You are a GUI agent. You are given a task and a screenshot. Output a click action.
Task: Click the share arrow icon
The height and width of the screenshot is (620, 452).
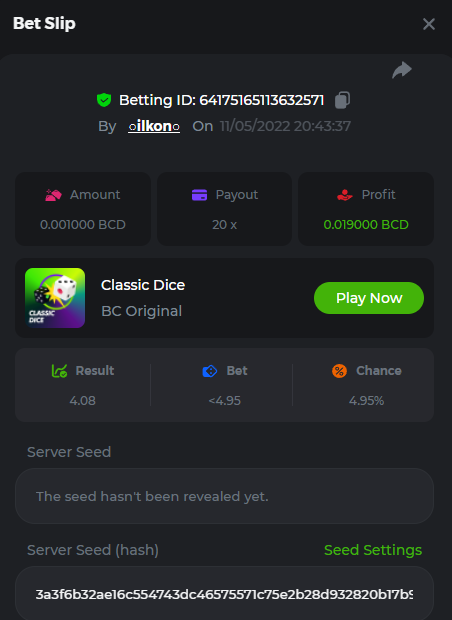[x=402, y=70]
